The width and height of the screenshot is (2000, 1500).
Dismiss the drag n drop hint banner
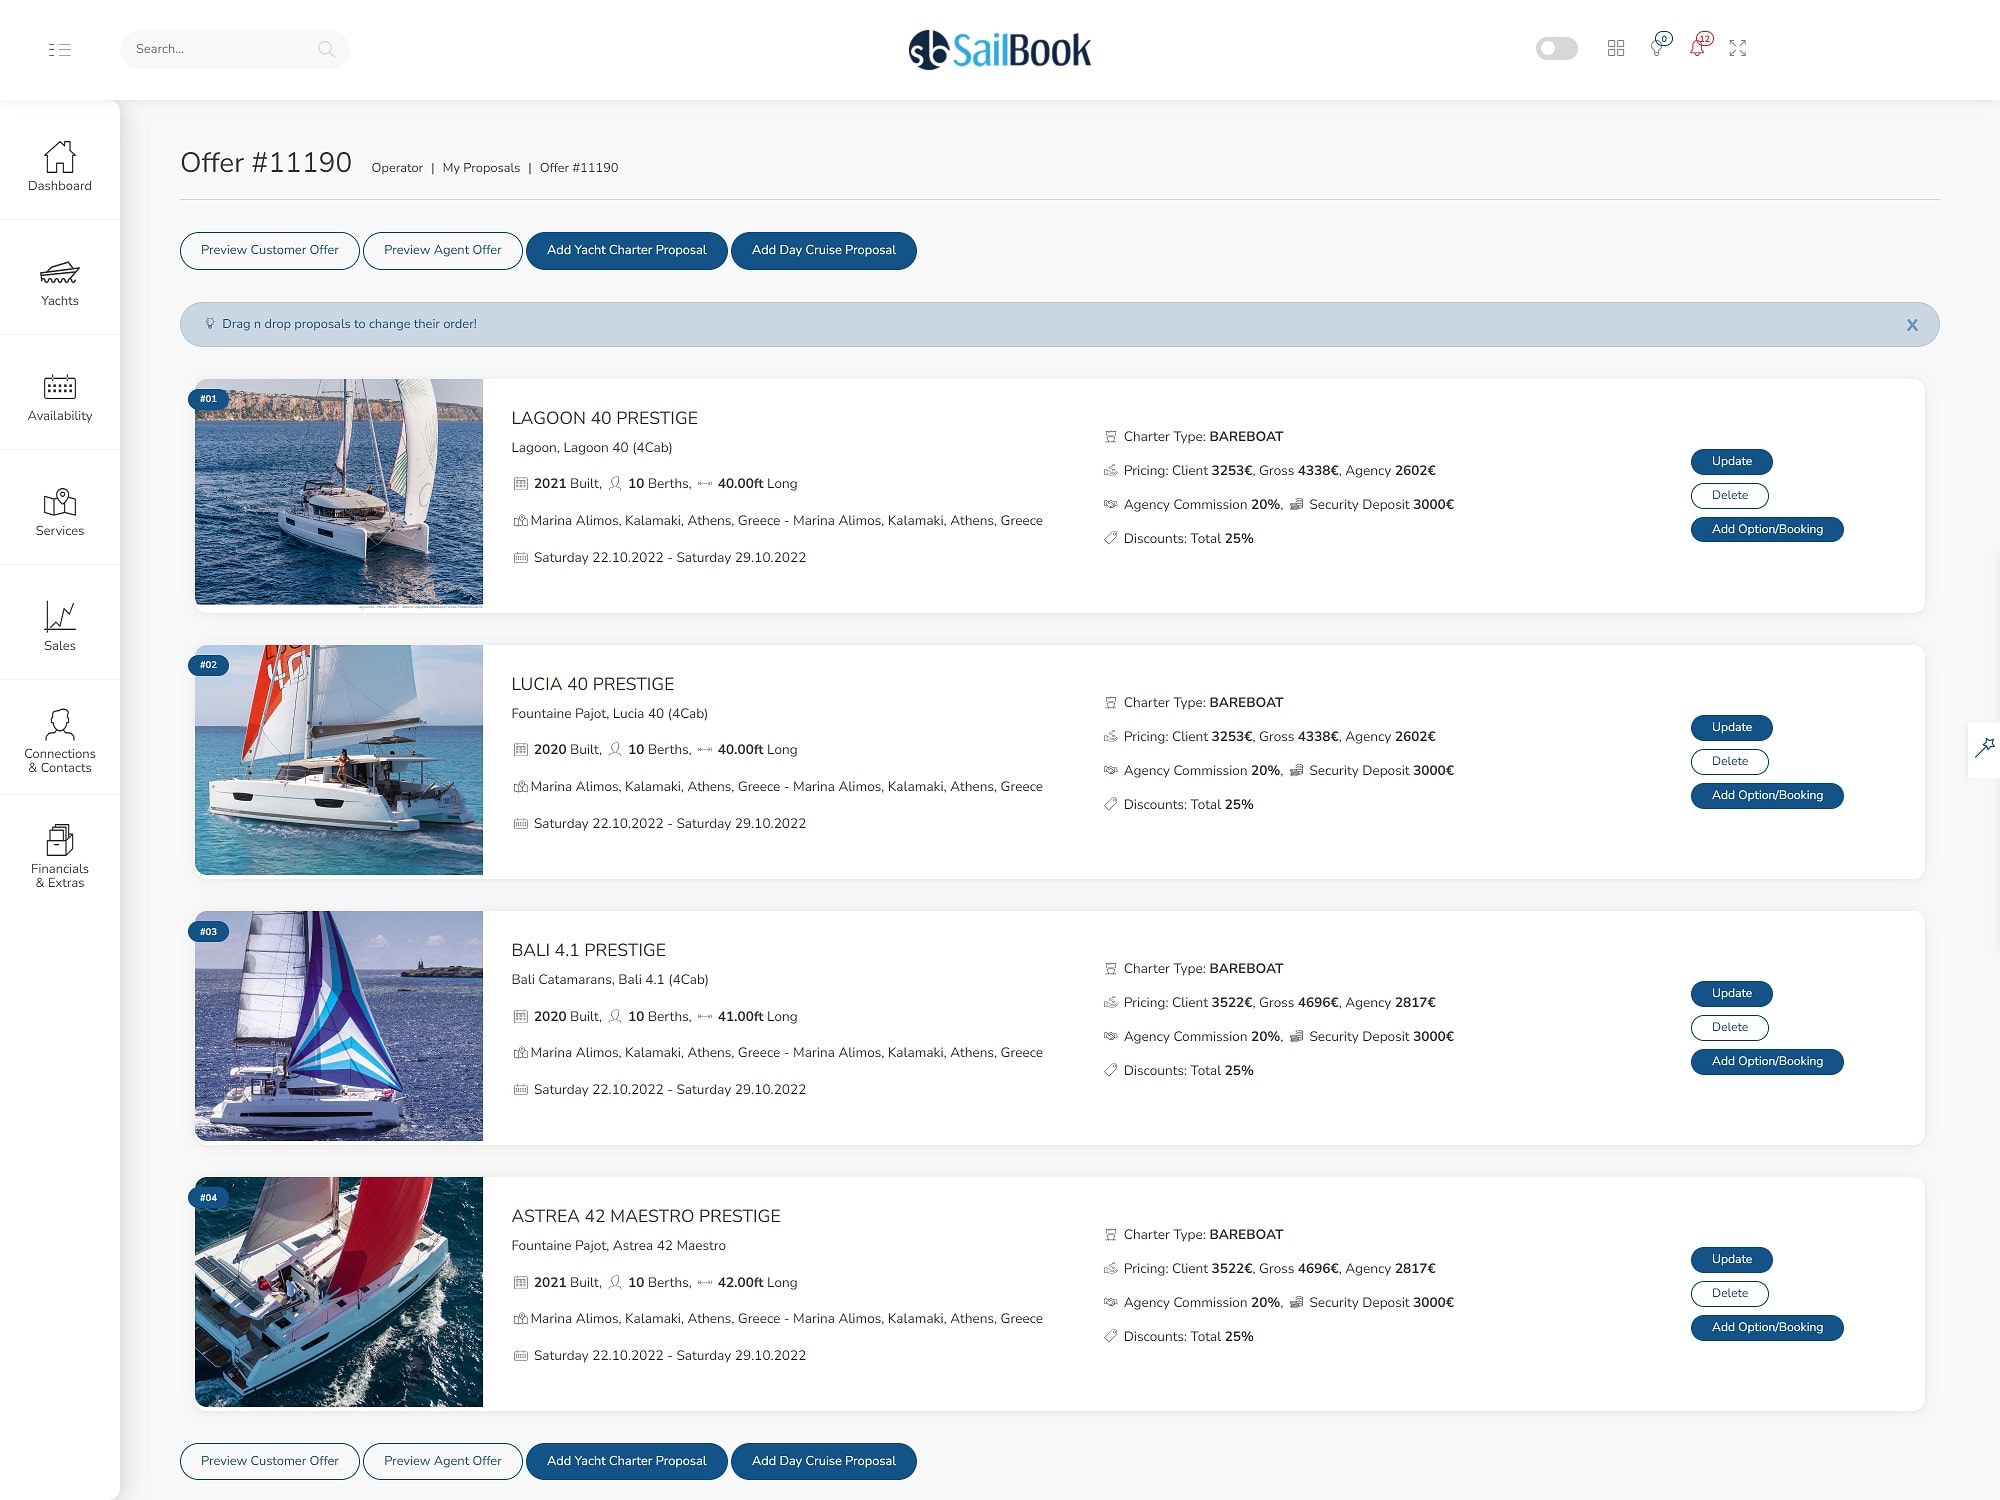[x=1912, y=325]
